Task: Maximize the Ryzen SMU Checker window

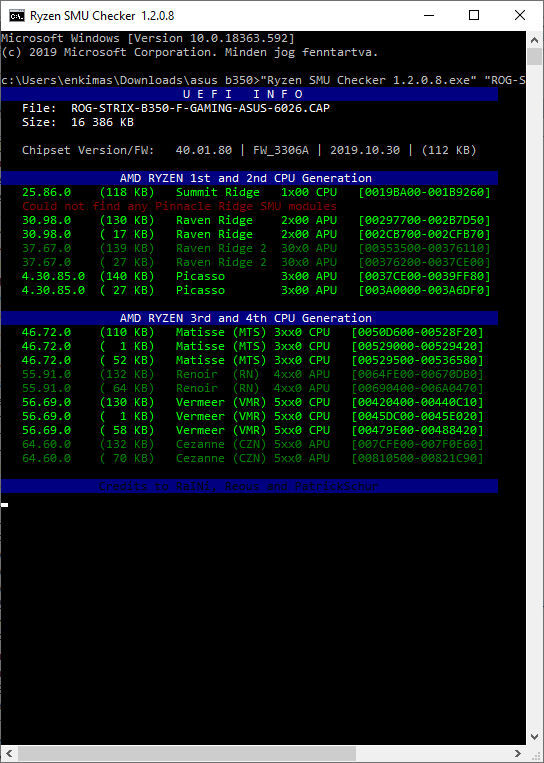Action: (473, 16)
